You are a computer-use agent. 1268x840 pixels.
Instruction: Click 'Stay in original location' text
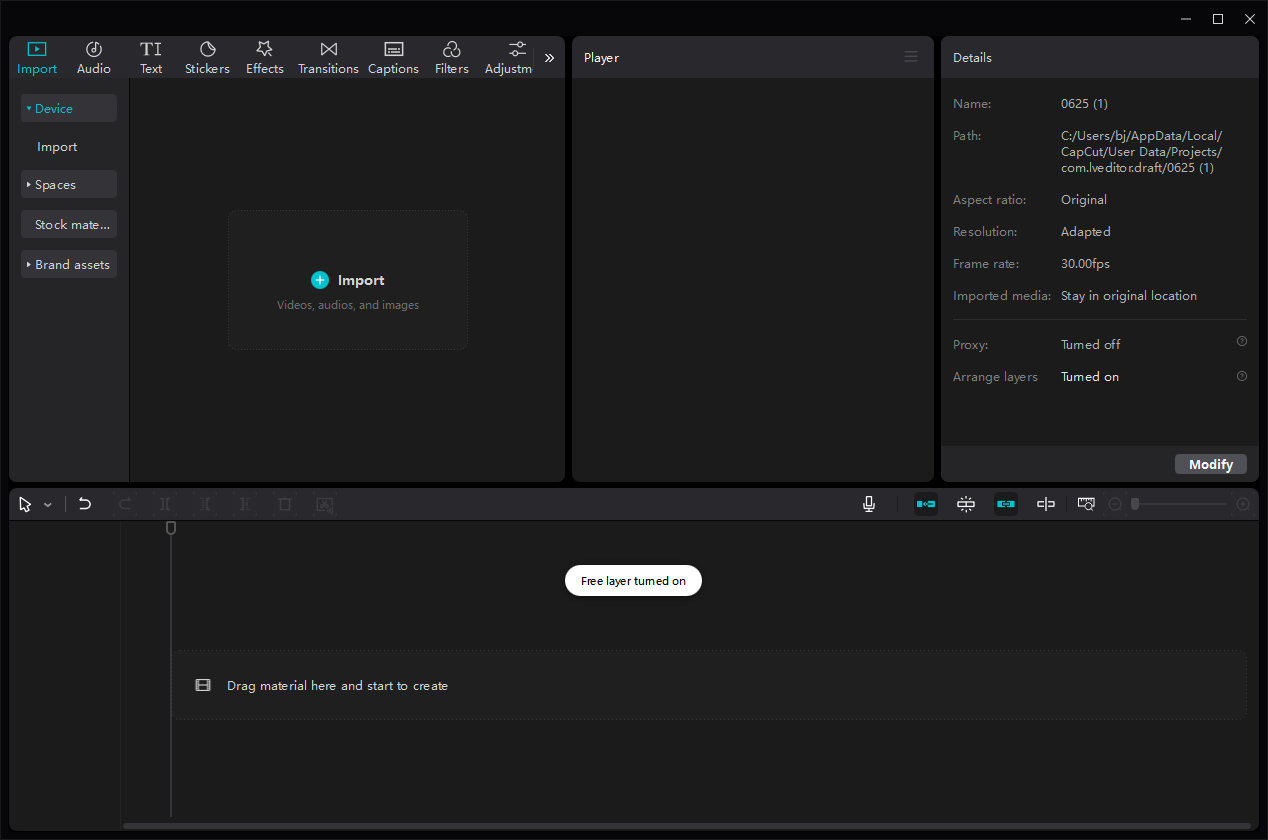pos(1129,296)
